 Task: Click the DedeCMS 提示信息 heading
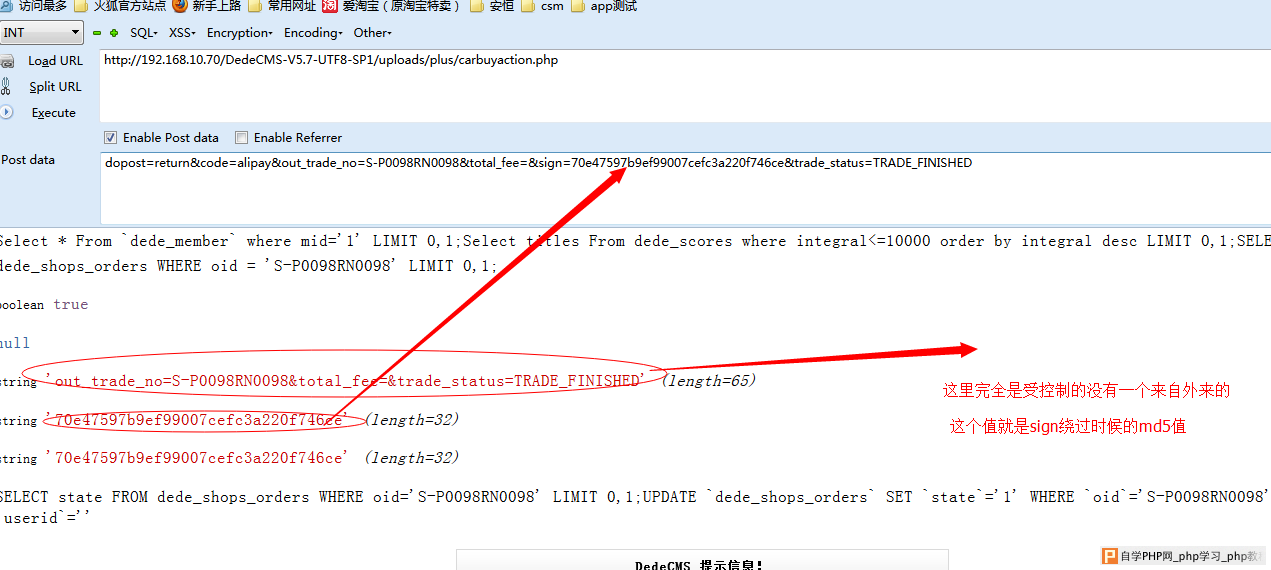point(699,565)
